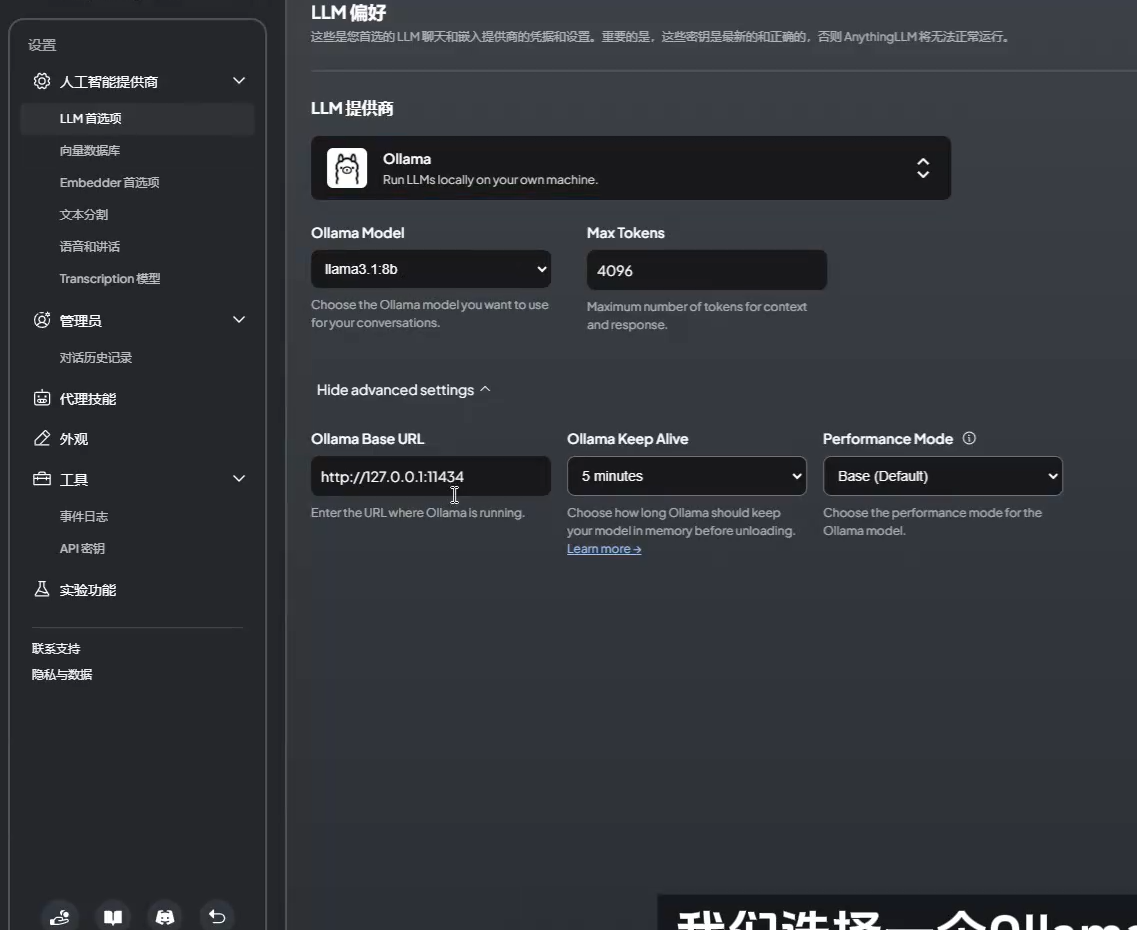Click the toolbox icon beside 工具
1137x930 pixels.
(42, 478)
